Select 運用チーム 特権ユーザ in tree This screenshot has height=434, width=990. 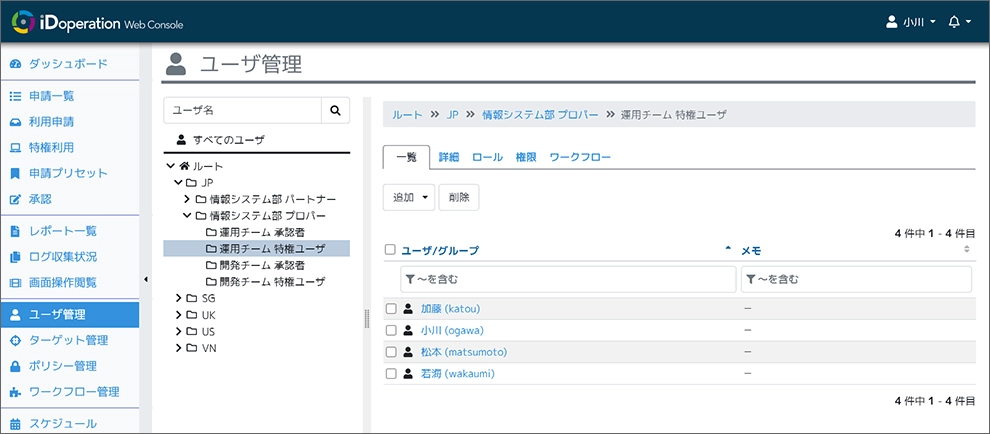[x=256, y=248]
